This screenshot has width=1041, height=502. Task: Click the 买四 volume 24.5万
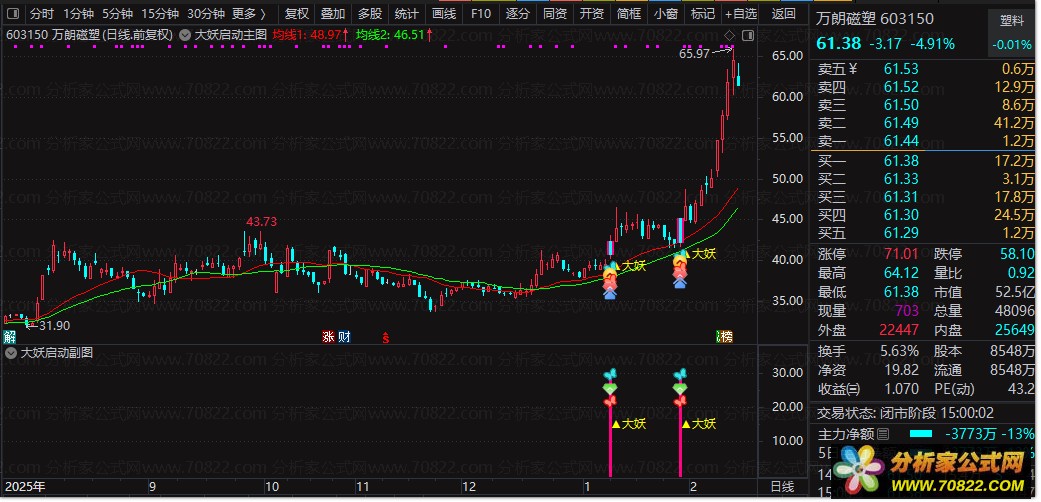point(1014,214)
